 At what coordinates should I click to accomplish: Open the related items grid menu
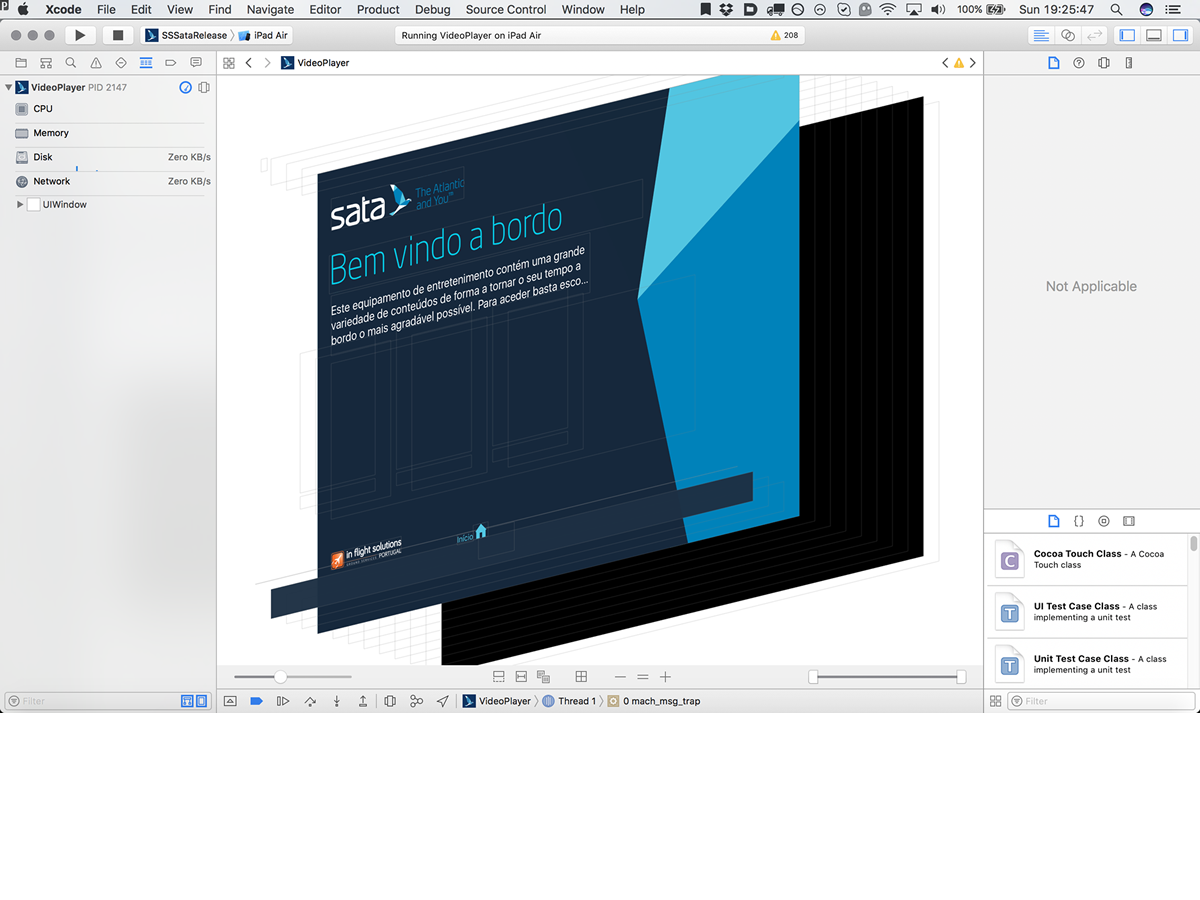click(x=229, y=63)
